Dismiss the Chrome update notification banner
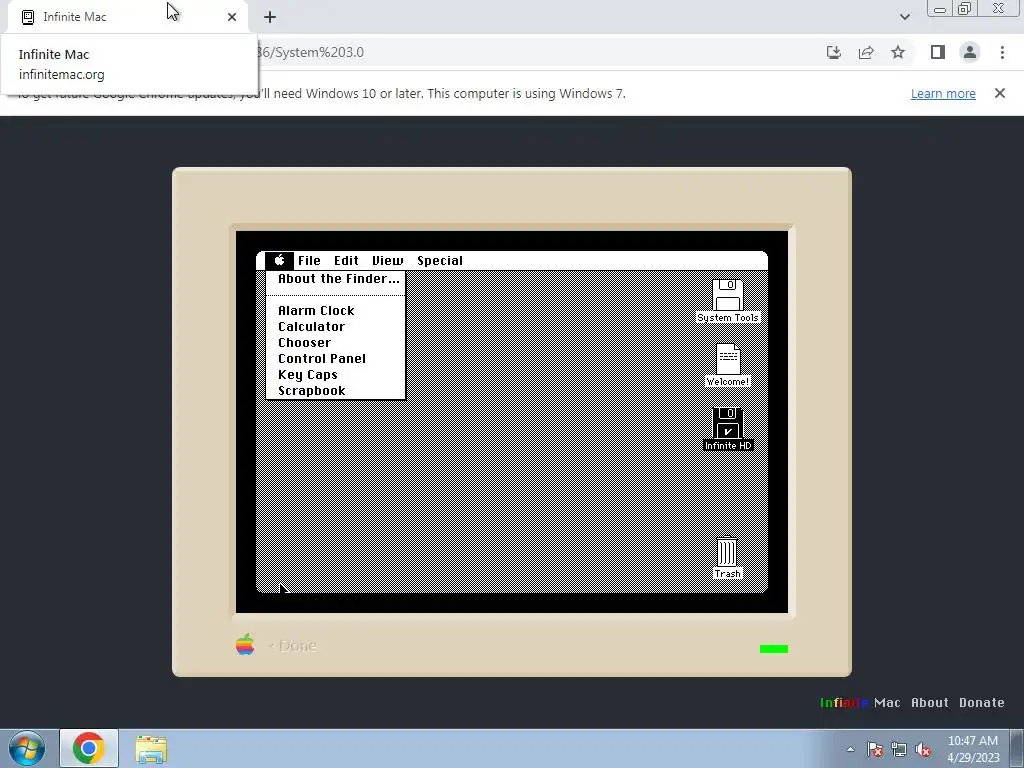The image size is (1024, 768). point(1000,93)
